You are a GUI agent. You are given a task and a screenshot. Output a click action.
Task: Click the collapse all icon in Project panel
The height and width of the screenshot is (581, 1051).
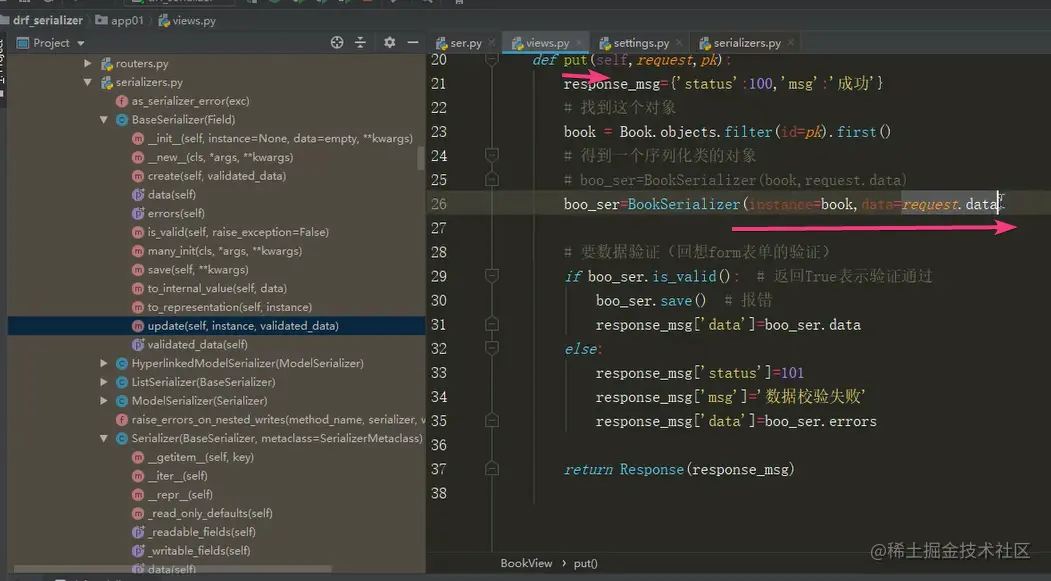(x=361, y=43)
